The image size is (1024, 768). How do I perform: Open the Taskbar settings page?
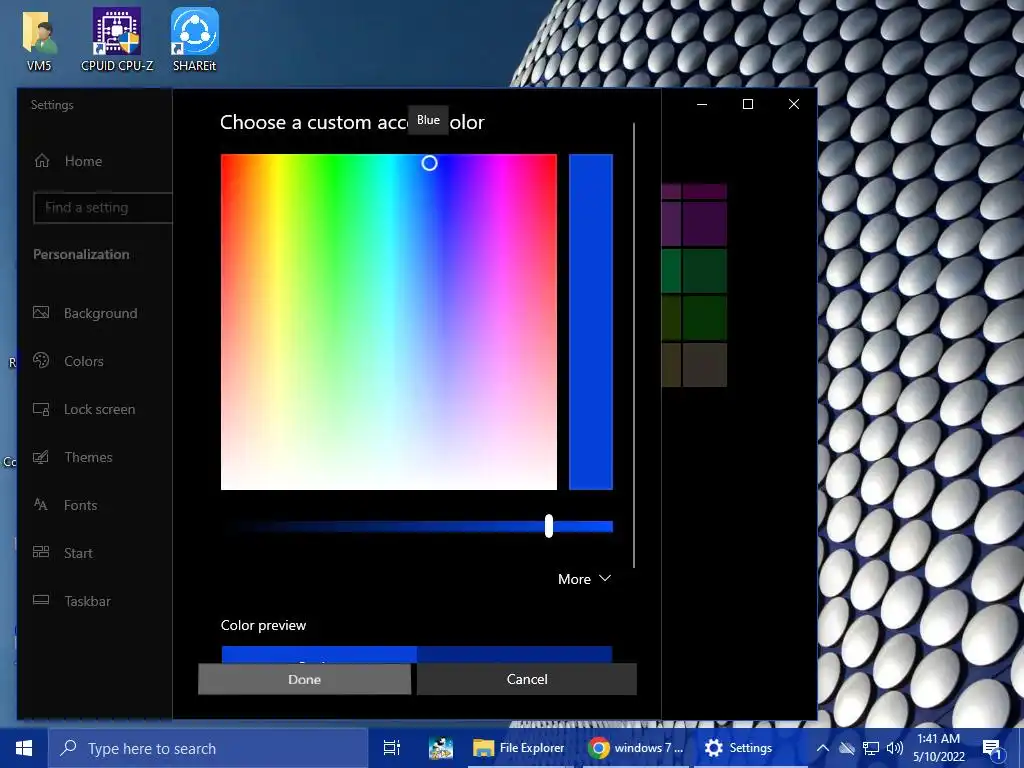[x=87, y=601]
